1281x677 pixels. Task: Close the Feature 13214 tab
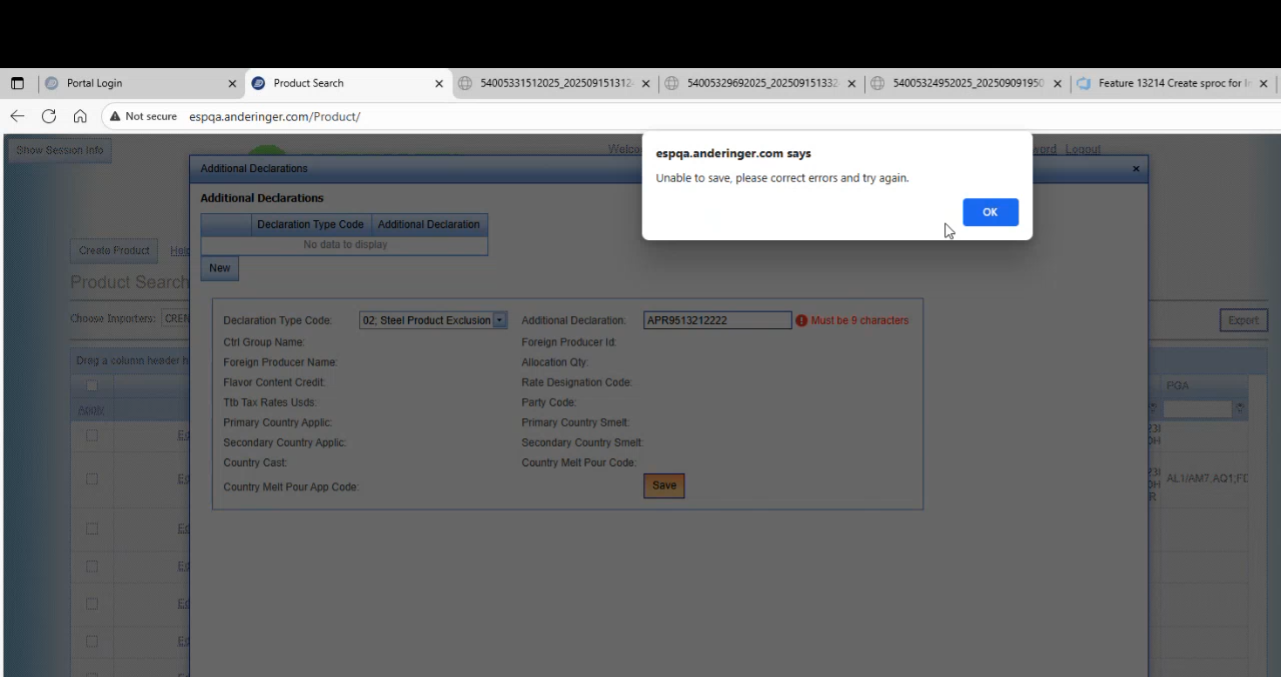1263,84
